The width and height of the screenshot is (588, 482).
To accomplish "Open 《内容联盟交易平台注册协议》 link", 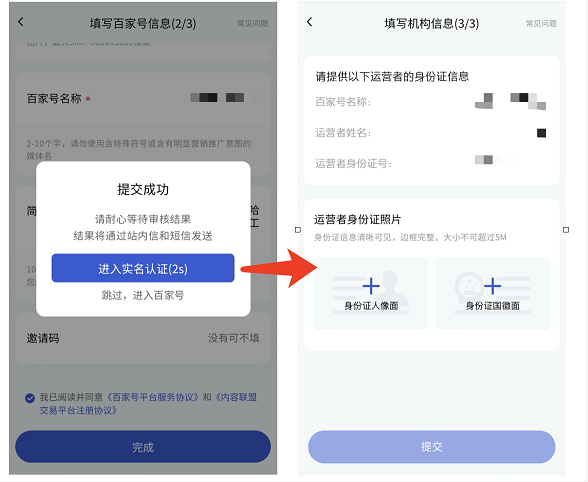I will (x=148, y=404).
